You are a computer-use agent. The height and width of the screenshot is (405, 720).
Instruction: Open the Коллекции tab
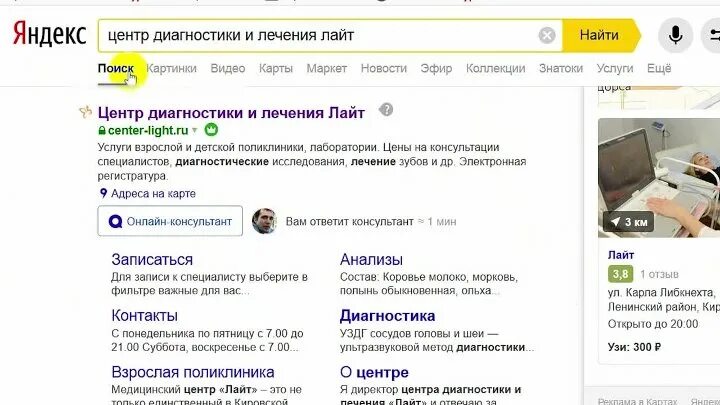pyautogui.click(x=495, y=68)
